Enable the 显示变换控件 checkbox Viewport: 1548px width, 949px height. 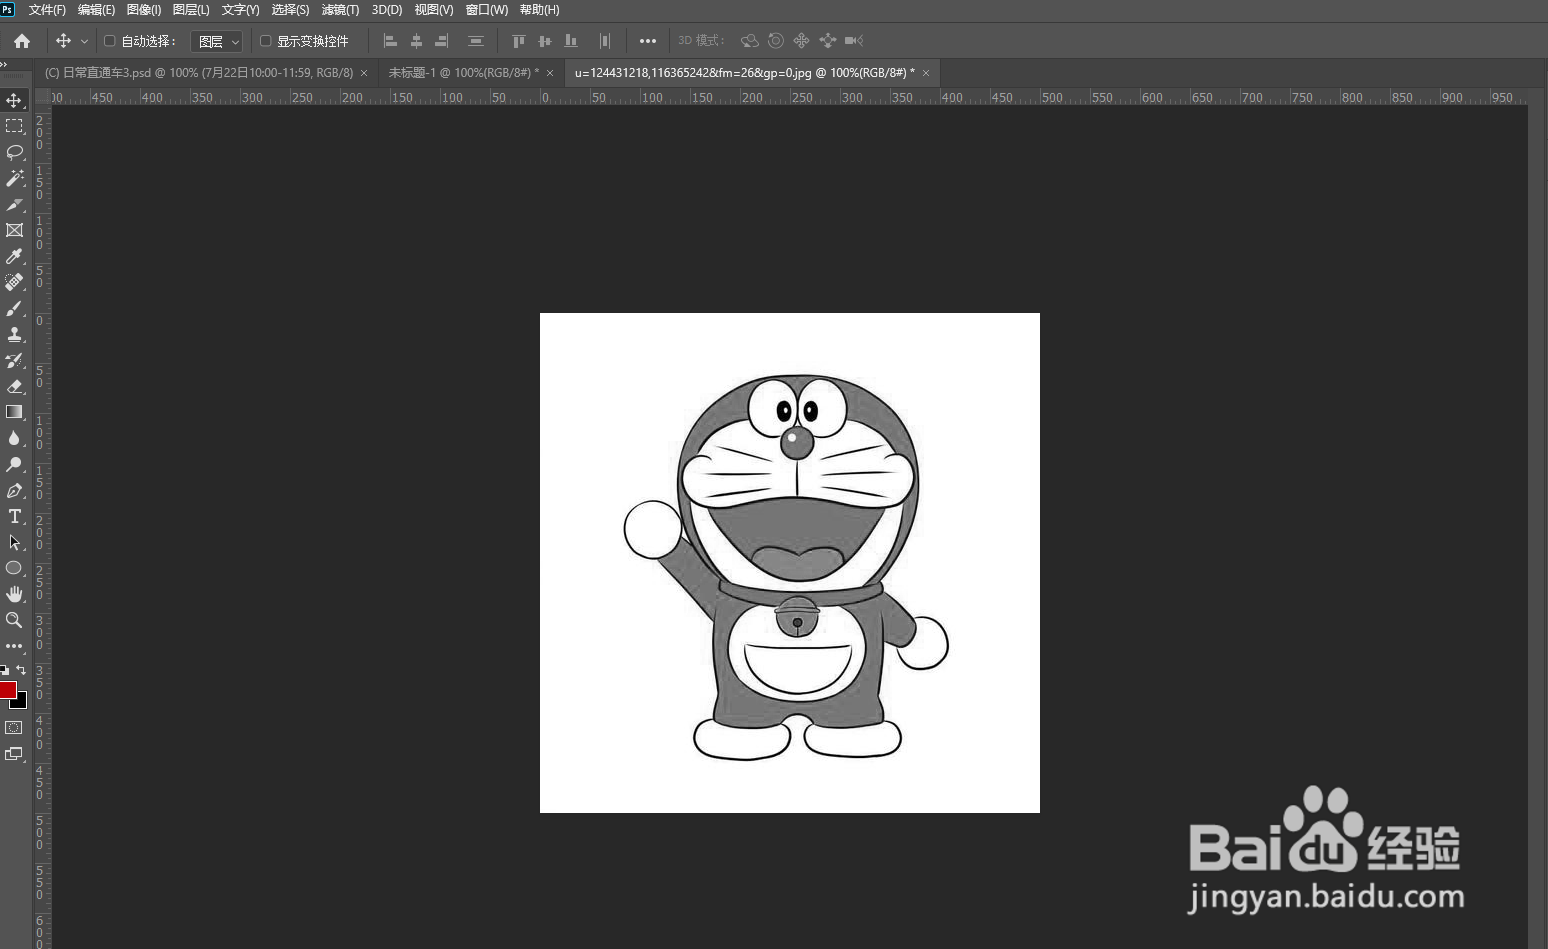coord(266,41)
